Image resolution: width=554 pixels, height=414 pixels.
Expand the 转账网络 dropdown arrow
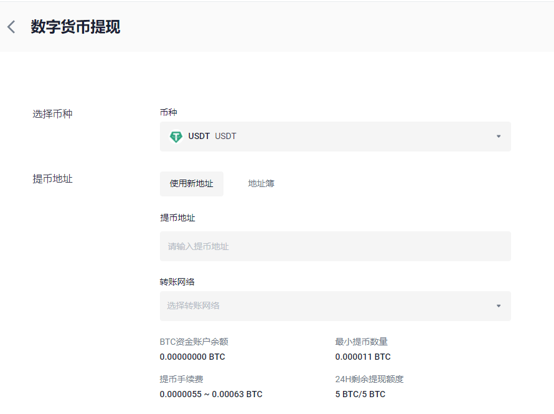499,306
